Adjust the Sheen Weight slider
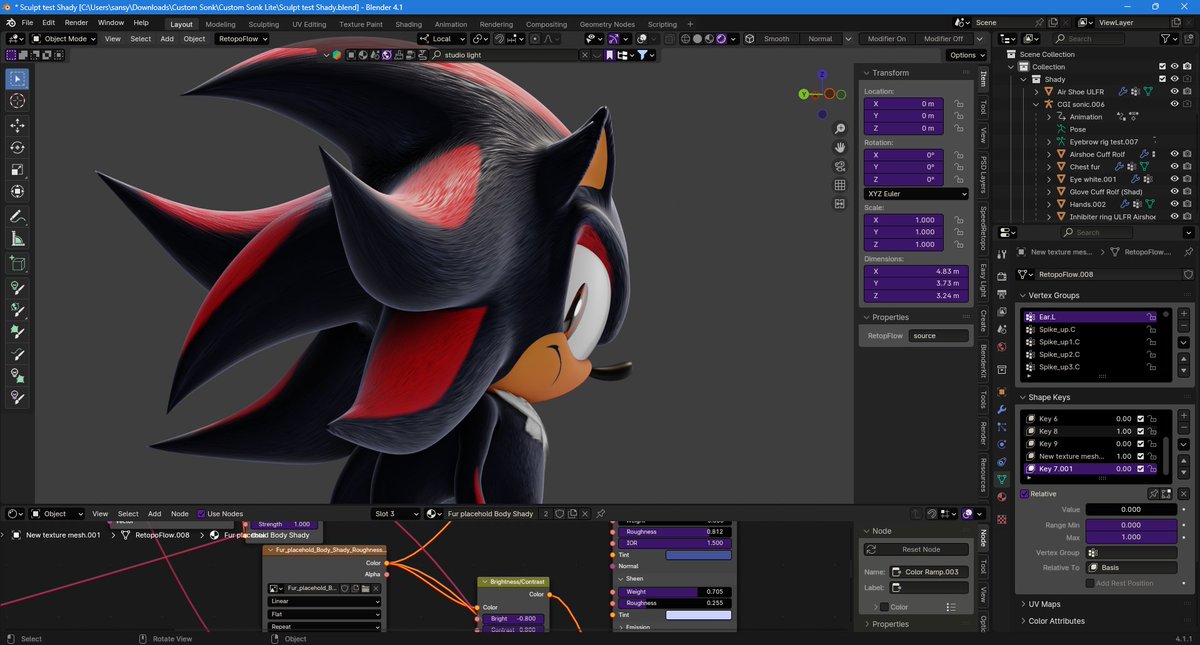 point(674,592)
